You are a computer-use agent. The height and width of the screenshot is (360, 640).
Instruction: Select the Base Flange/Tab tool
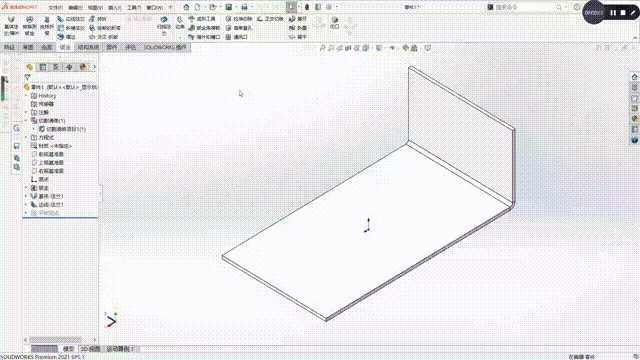pos(11,26)
